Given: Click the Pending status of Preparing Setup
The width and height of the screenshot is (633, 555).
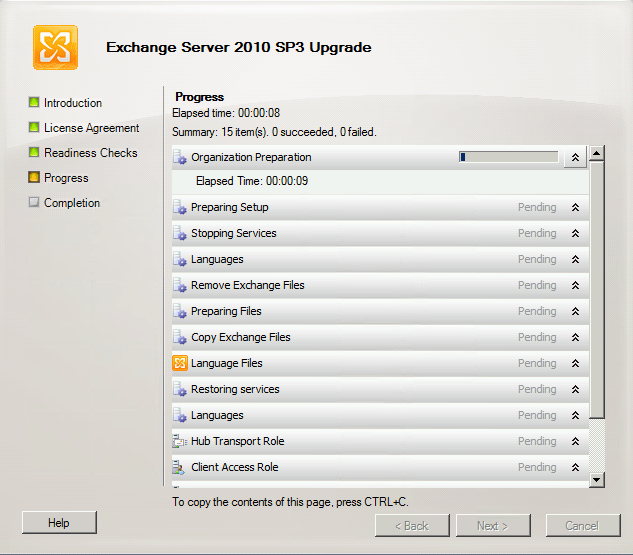Looking at the screenshot, I should 537,207.
